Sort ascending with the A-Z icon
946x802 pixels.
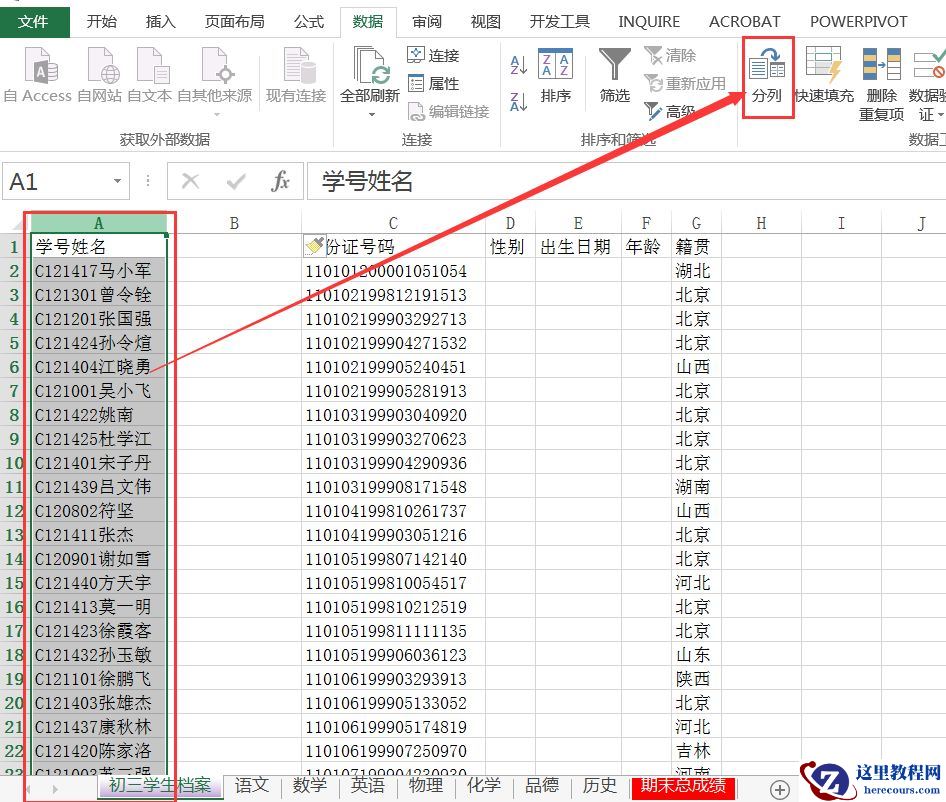coord(518,65)
